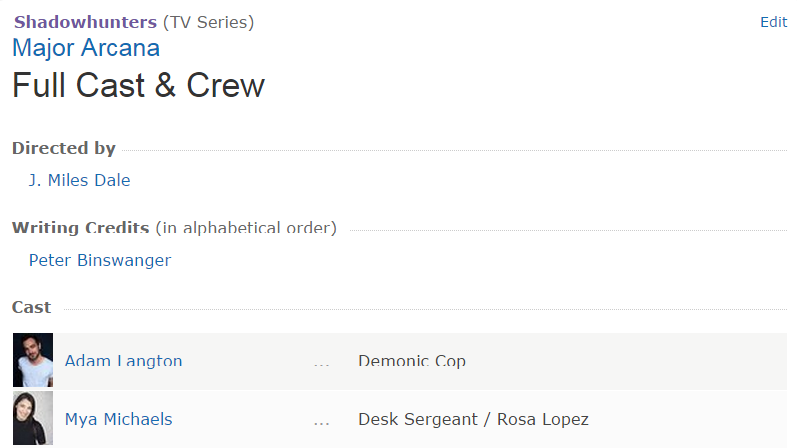
Task: Click the ellipsis in Mya Michaels' row
Action: pyautogui.click(x=321, y=421)
